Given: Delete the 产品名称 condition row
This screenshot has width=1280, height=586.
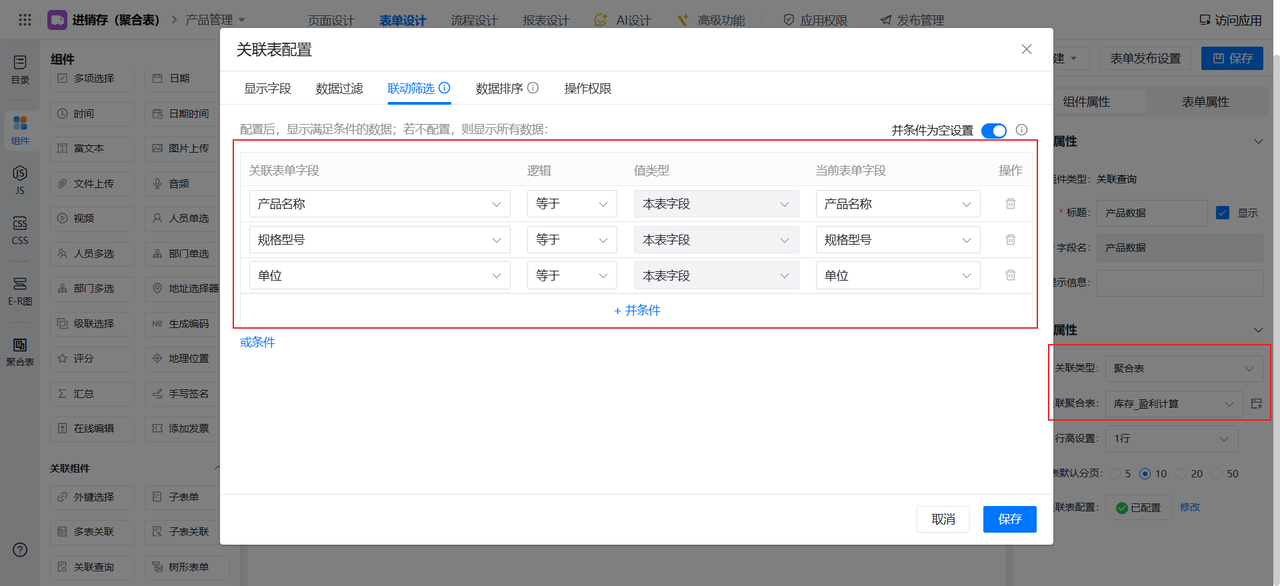Looking at the screenshot, I should point(1010,204).
